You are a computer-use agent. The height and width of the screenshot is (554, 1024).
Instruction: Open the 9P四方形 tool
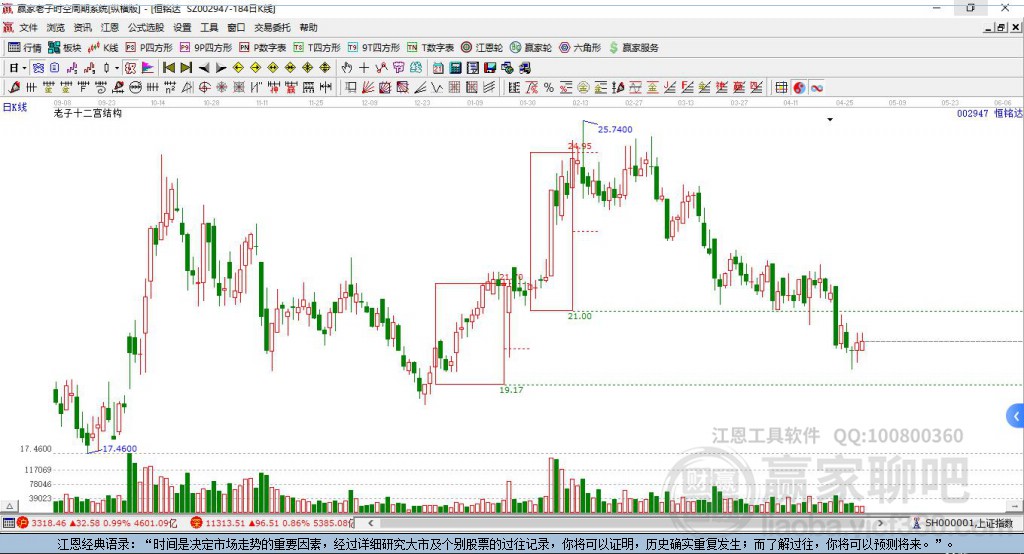point(206,48)
